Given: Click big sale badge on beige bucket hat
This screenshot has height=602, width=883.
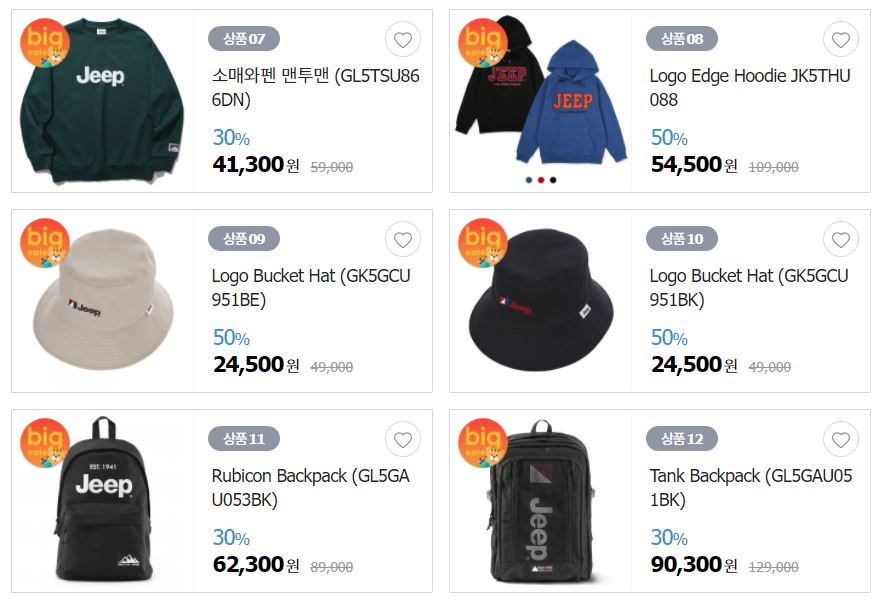Looking at the screenshot, I should [x=44, y=242].
